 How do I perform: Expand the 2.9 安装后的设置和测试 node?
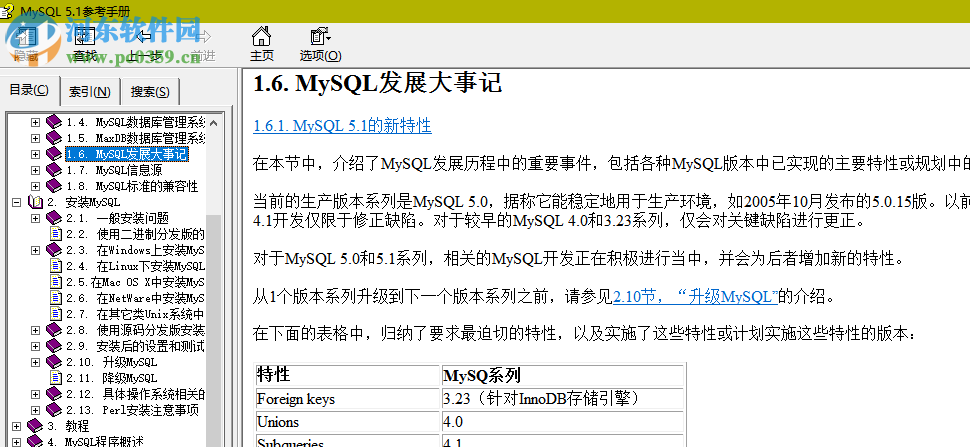pyautogui.click(x=35, y=346)
